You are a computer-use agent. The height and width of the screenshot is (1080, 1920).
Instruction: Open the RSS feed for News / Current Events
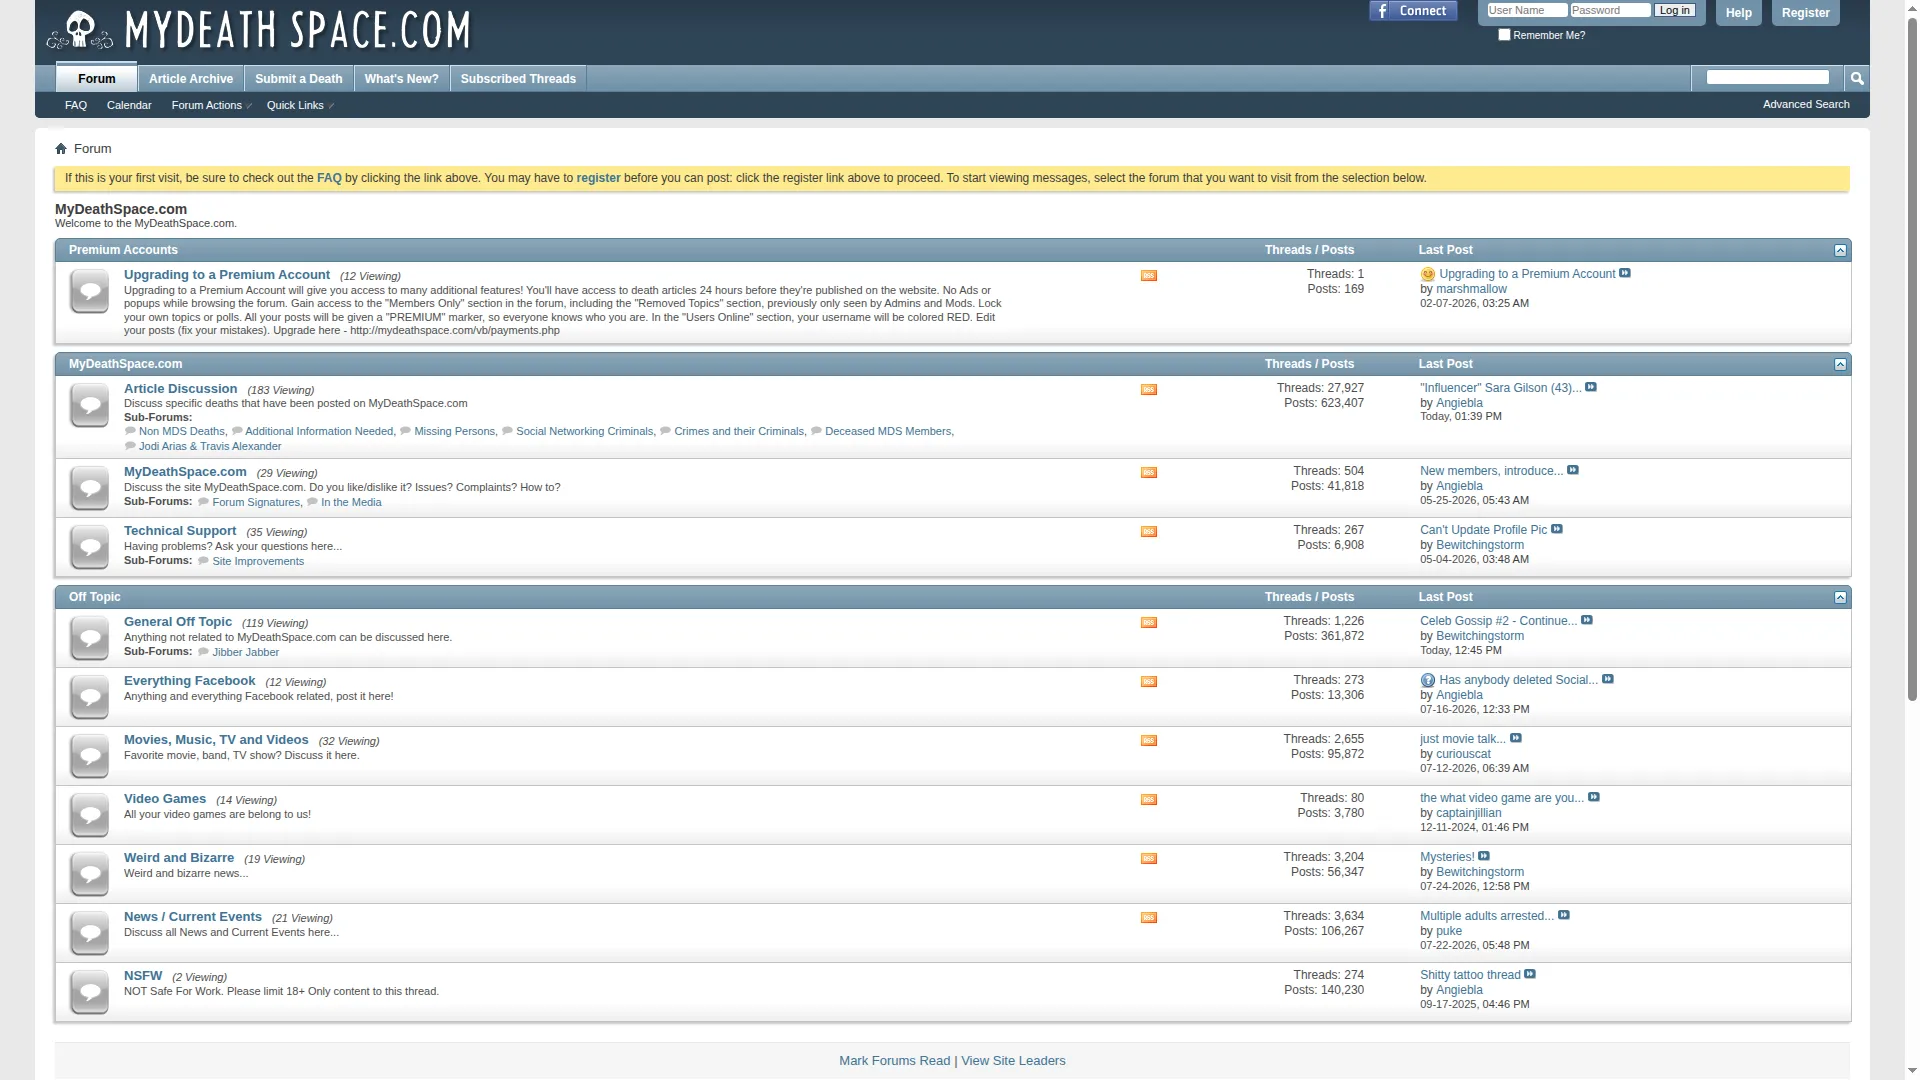click(1149, 918)
